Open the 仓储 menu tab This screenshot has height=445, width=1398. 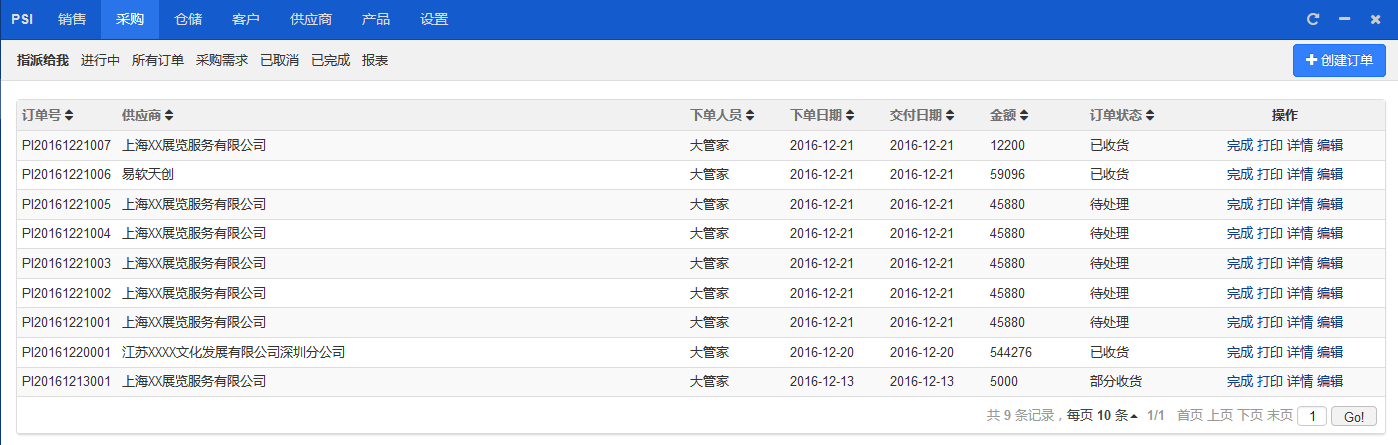[188, 19]
